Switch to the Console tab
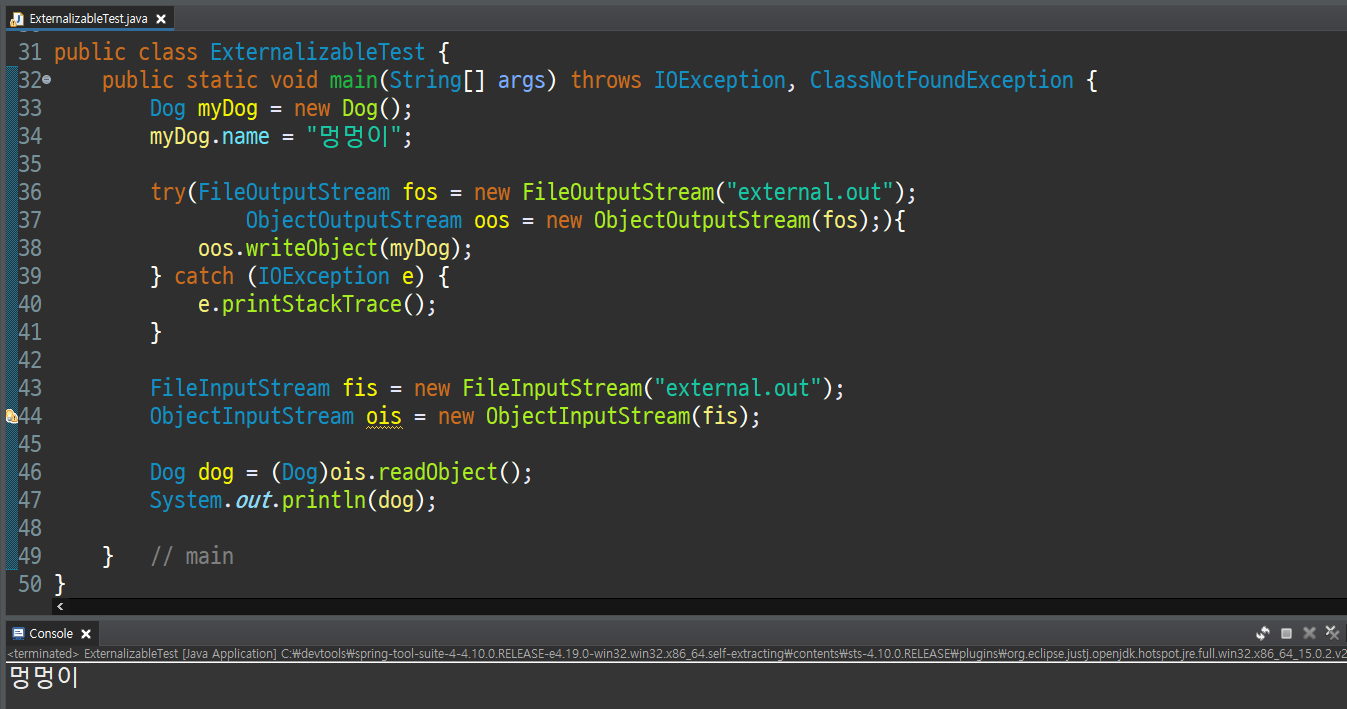Viewport: 1347px width, 709px height. pos(51,633)
